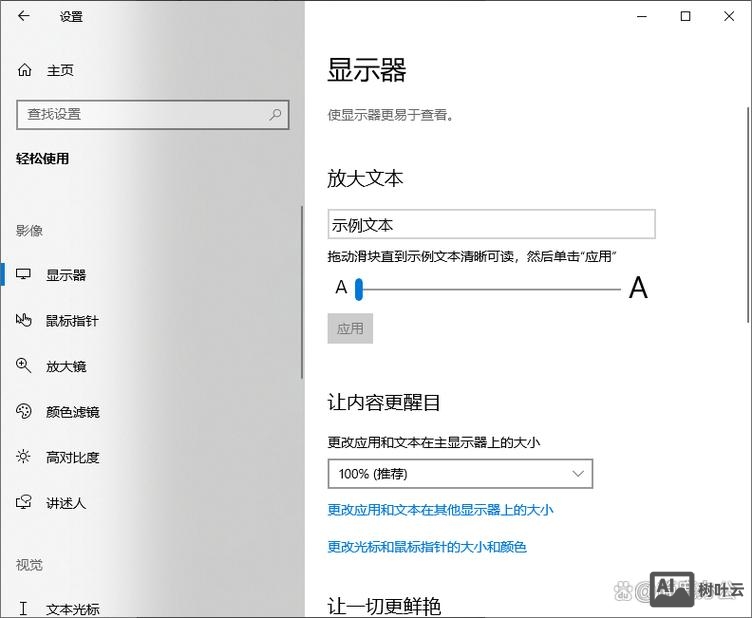The image size is (752, 618).
Task: Click the search magnifier in 查找设置 box
Action: point(275,115)
